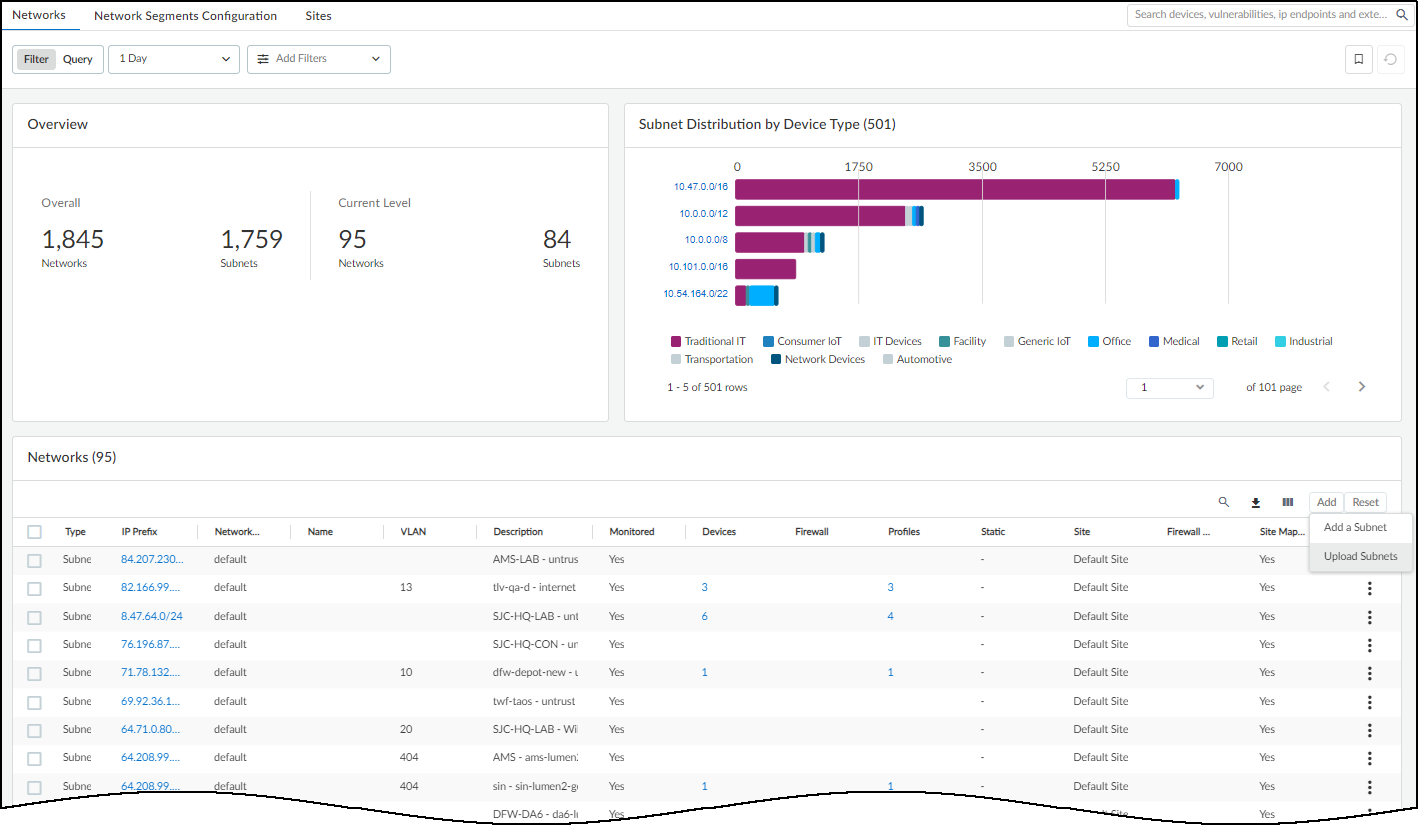Click the Traditional IT legend swatch
The height and width of the screenshot is (826, 1418).
(676, 342)
